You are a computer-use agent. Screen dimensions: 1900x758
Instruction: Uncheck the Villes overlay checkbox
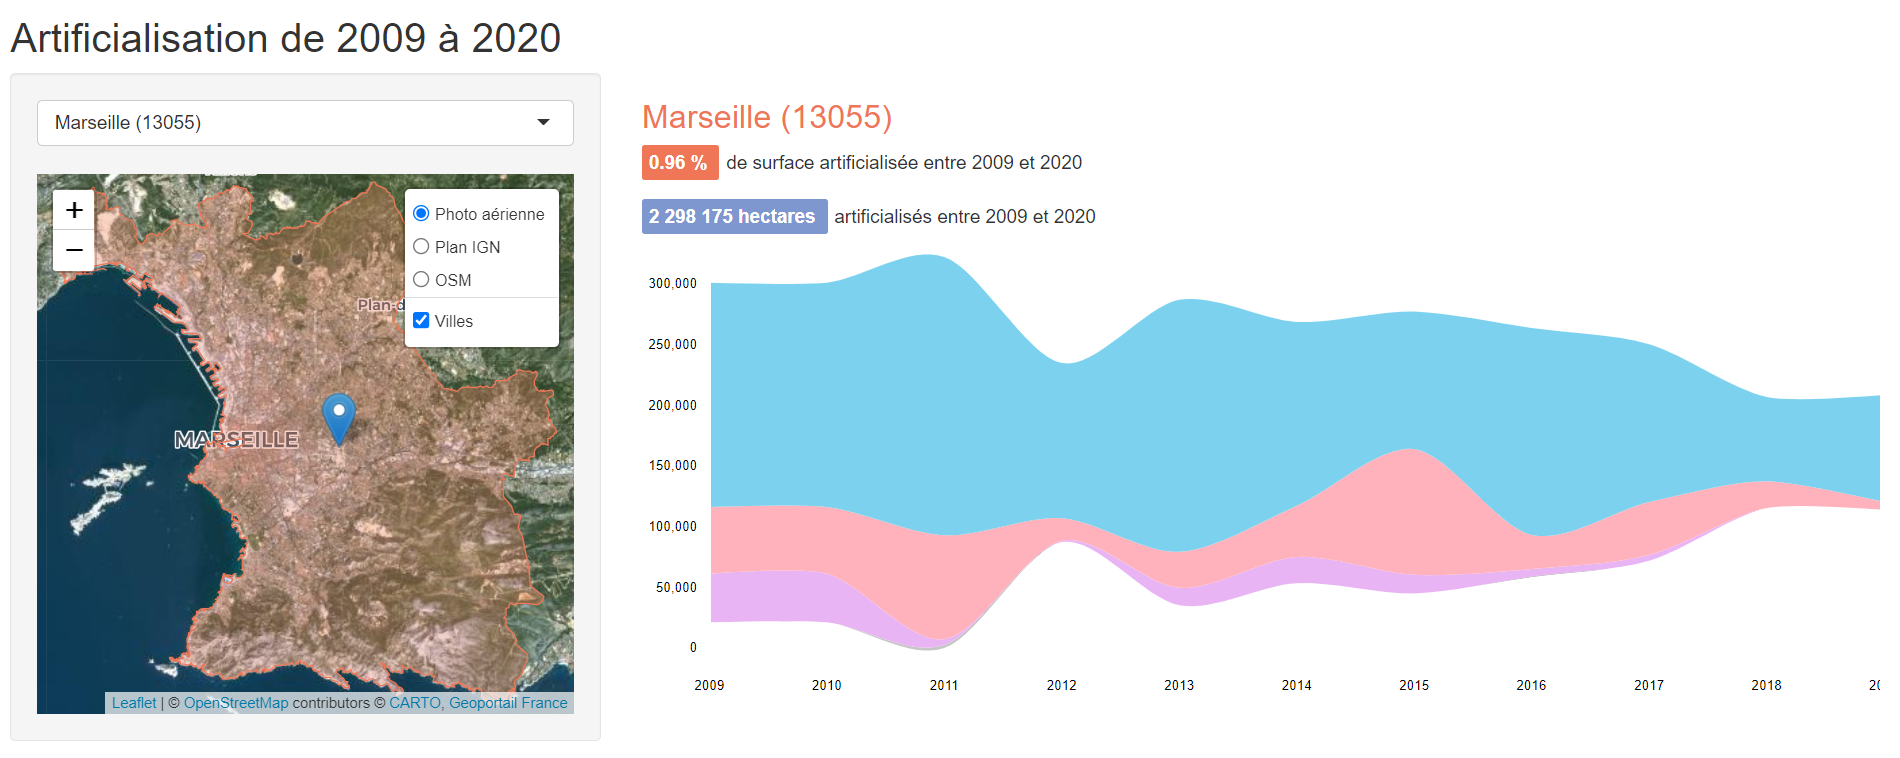[x=421, y=320]
